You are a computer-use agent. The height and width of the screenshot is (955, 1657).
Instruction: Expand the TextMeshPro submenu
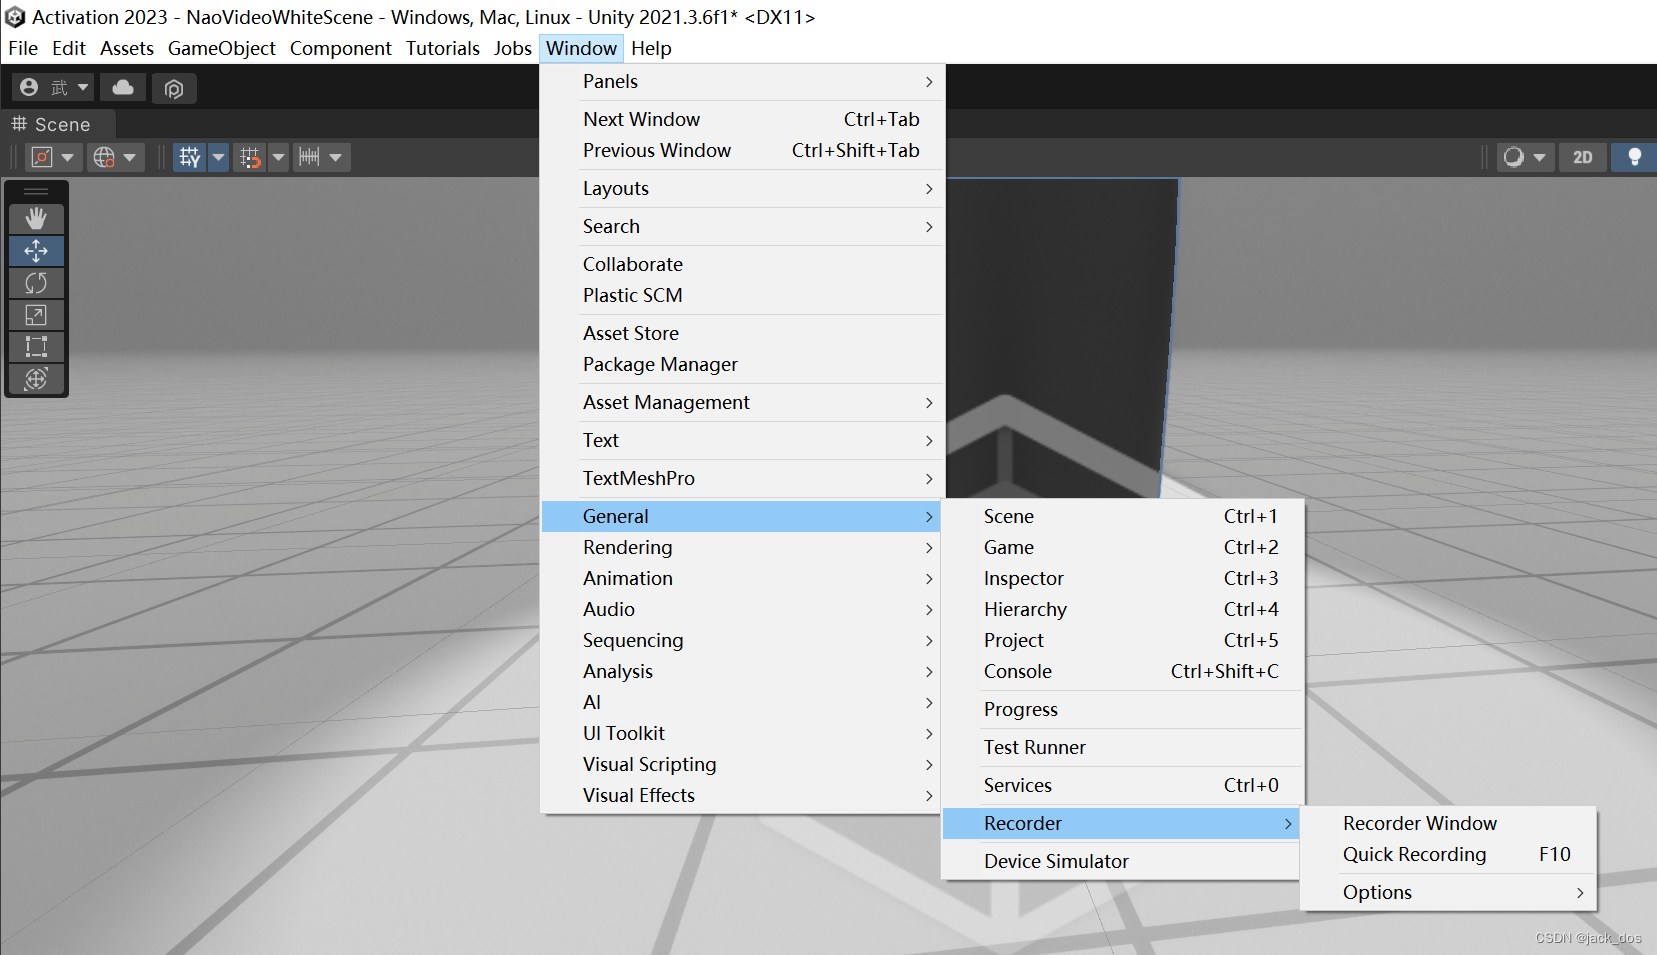click(742, 478)
